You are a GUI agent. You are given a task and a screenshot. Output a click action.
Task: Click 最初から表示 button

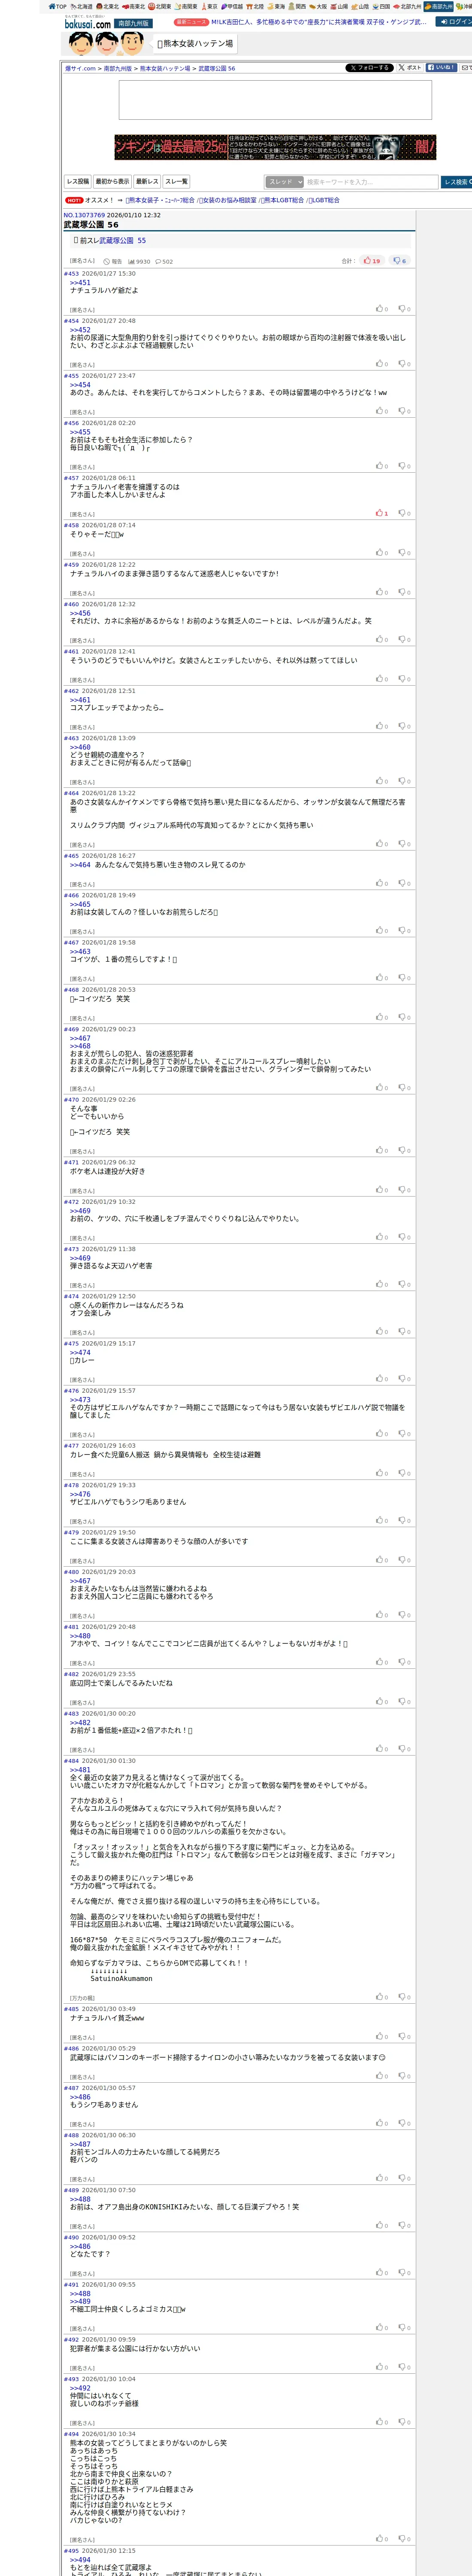coord(112,182)
